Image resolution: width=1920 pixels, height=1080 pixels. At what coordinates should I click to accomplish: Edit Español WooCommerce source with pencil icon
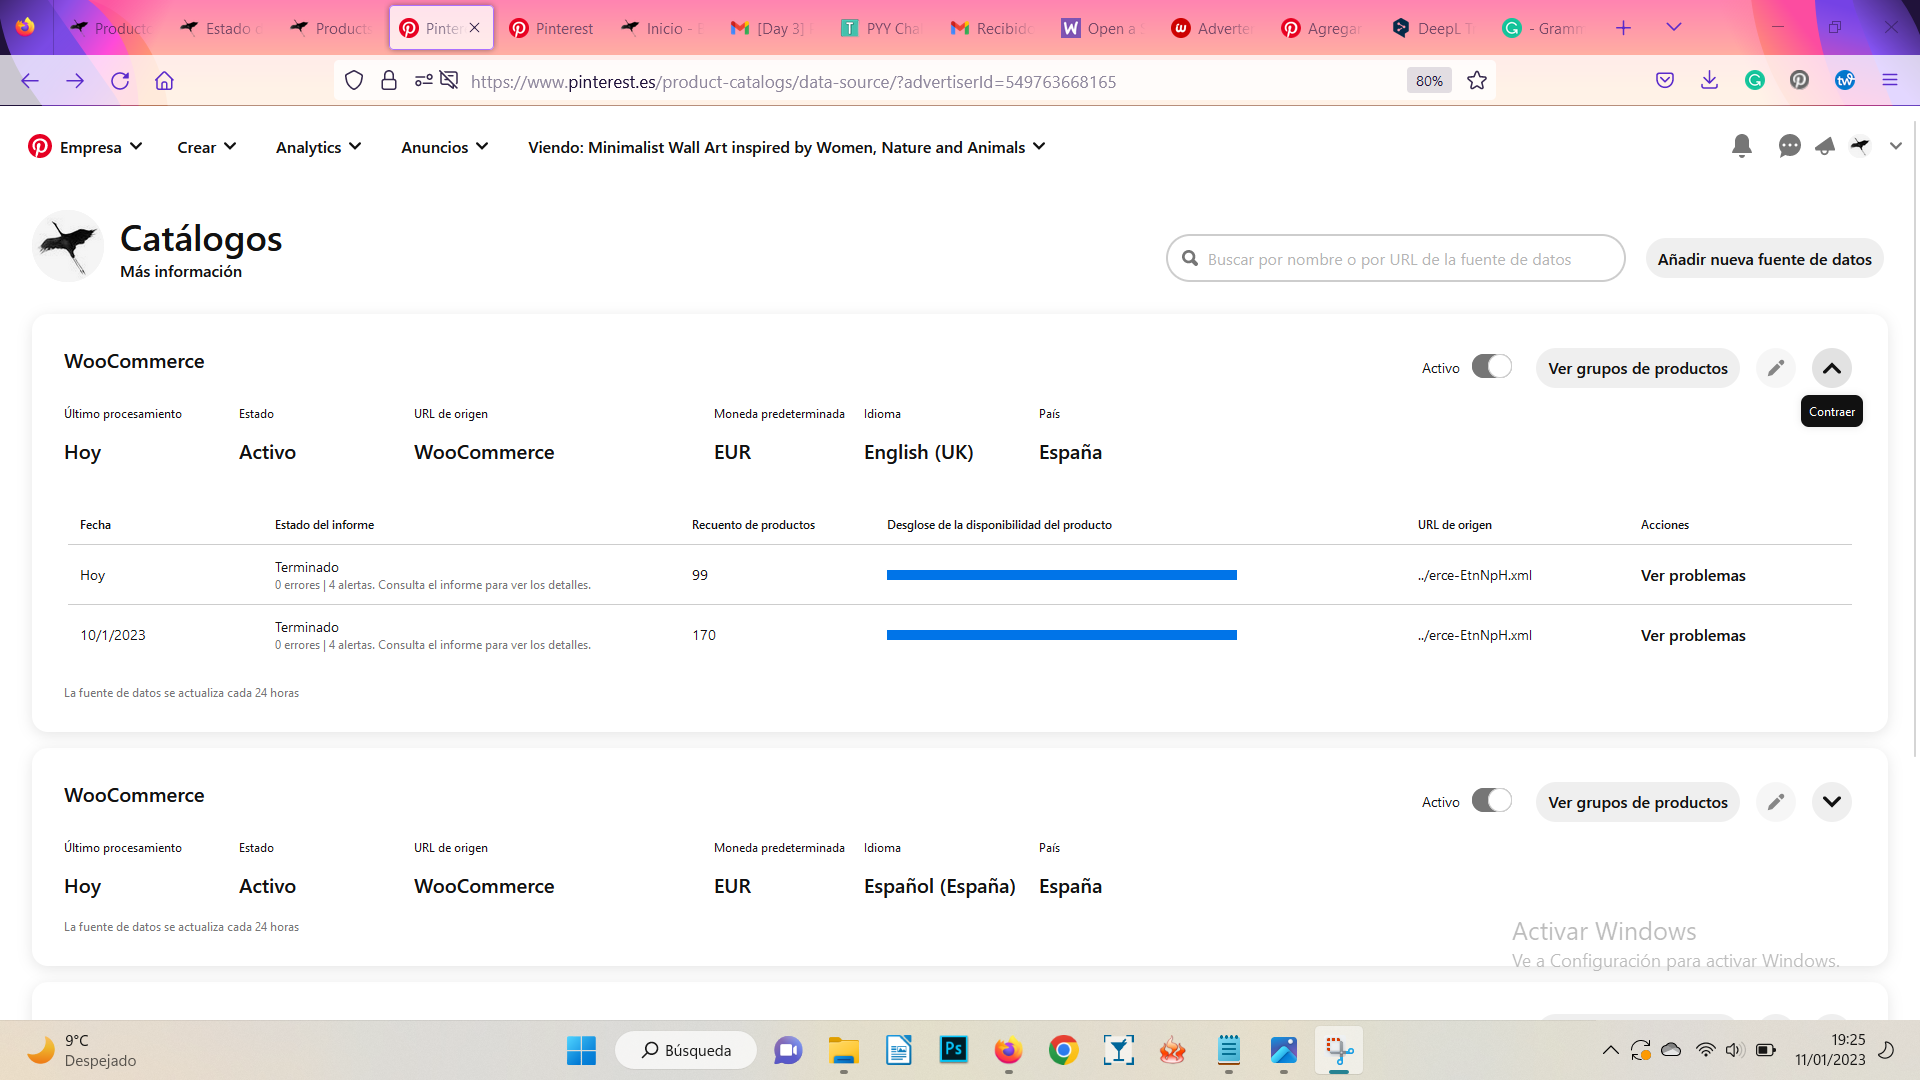[x=1776, y=802]
